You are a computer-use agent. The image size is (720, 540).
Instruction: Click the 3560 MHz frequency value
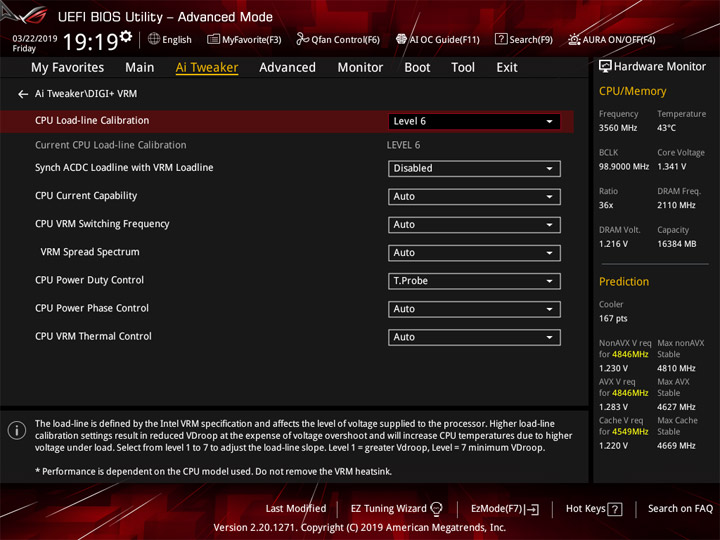[x=618, y=128]
